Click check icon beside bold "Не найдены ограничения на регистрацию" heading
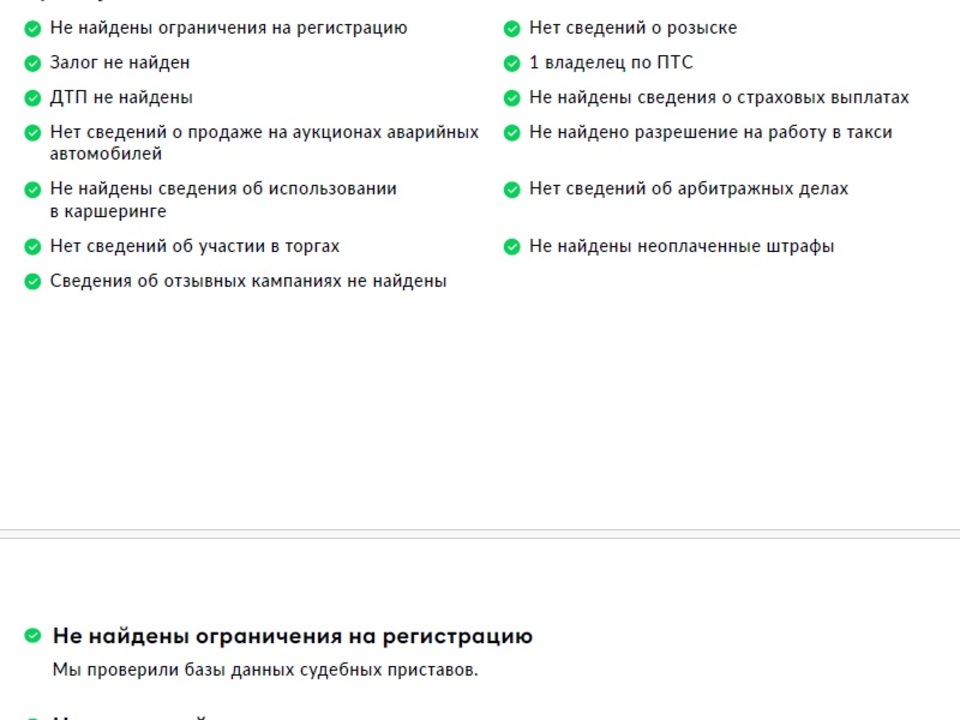Viewport: 960px width, 720px height. (33, 636)
